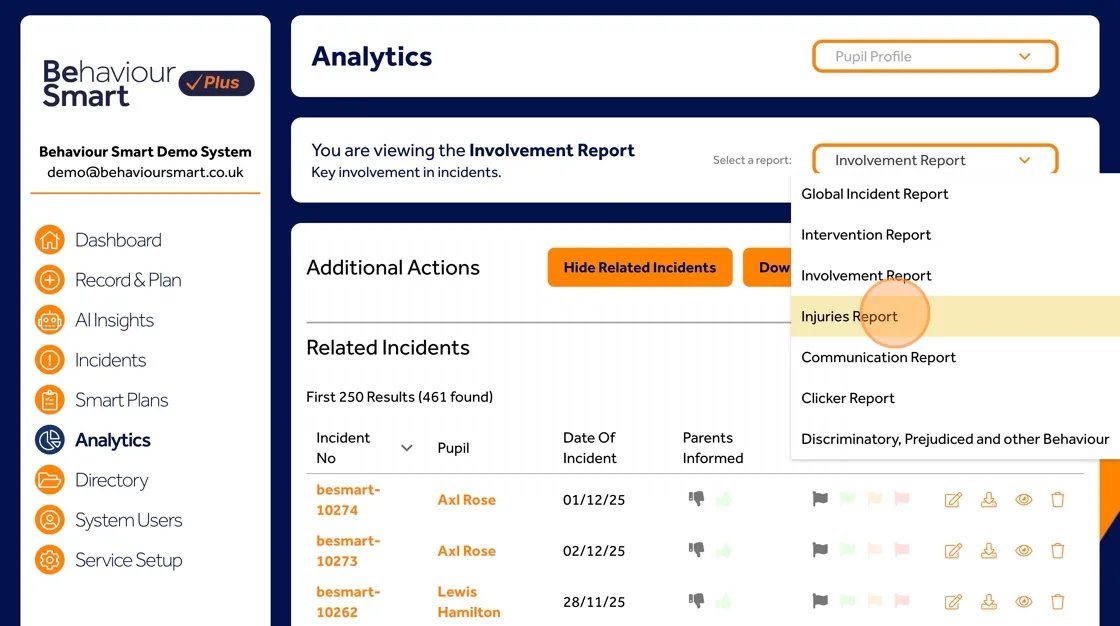Open the Incident No sort chevron
This screenshot has height=626, width=1120.
click(405, 448)
